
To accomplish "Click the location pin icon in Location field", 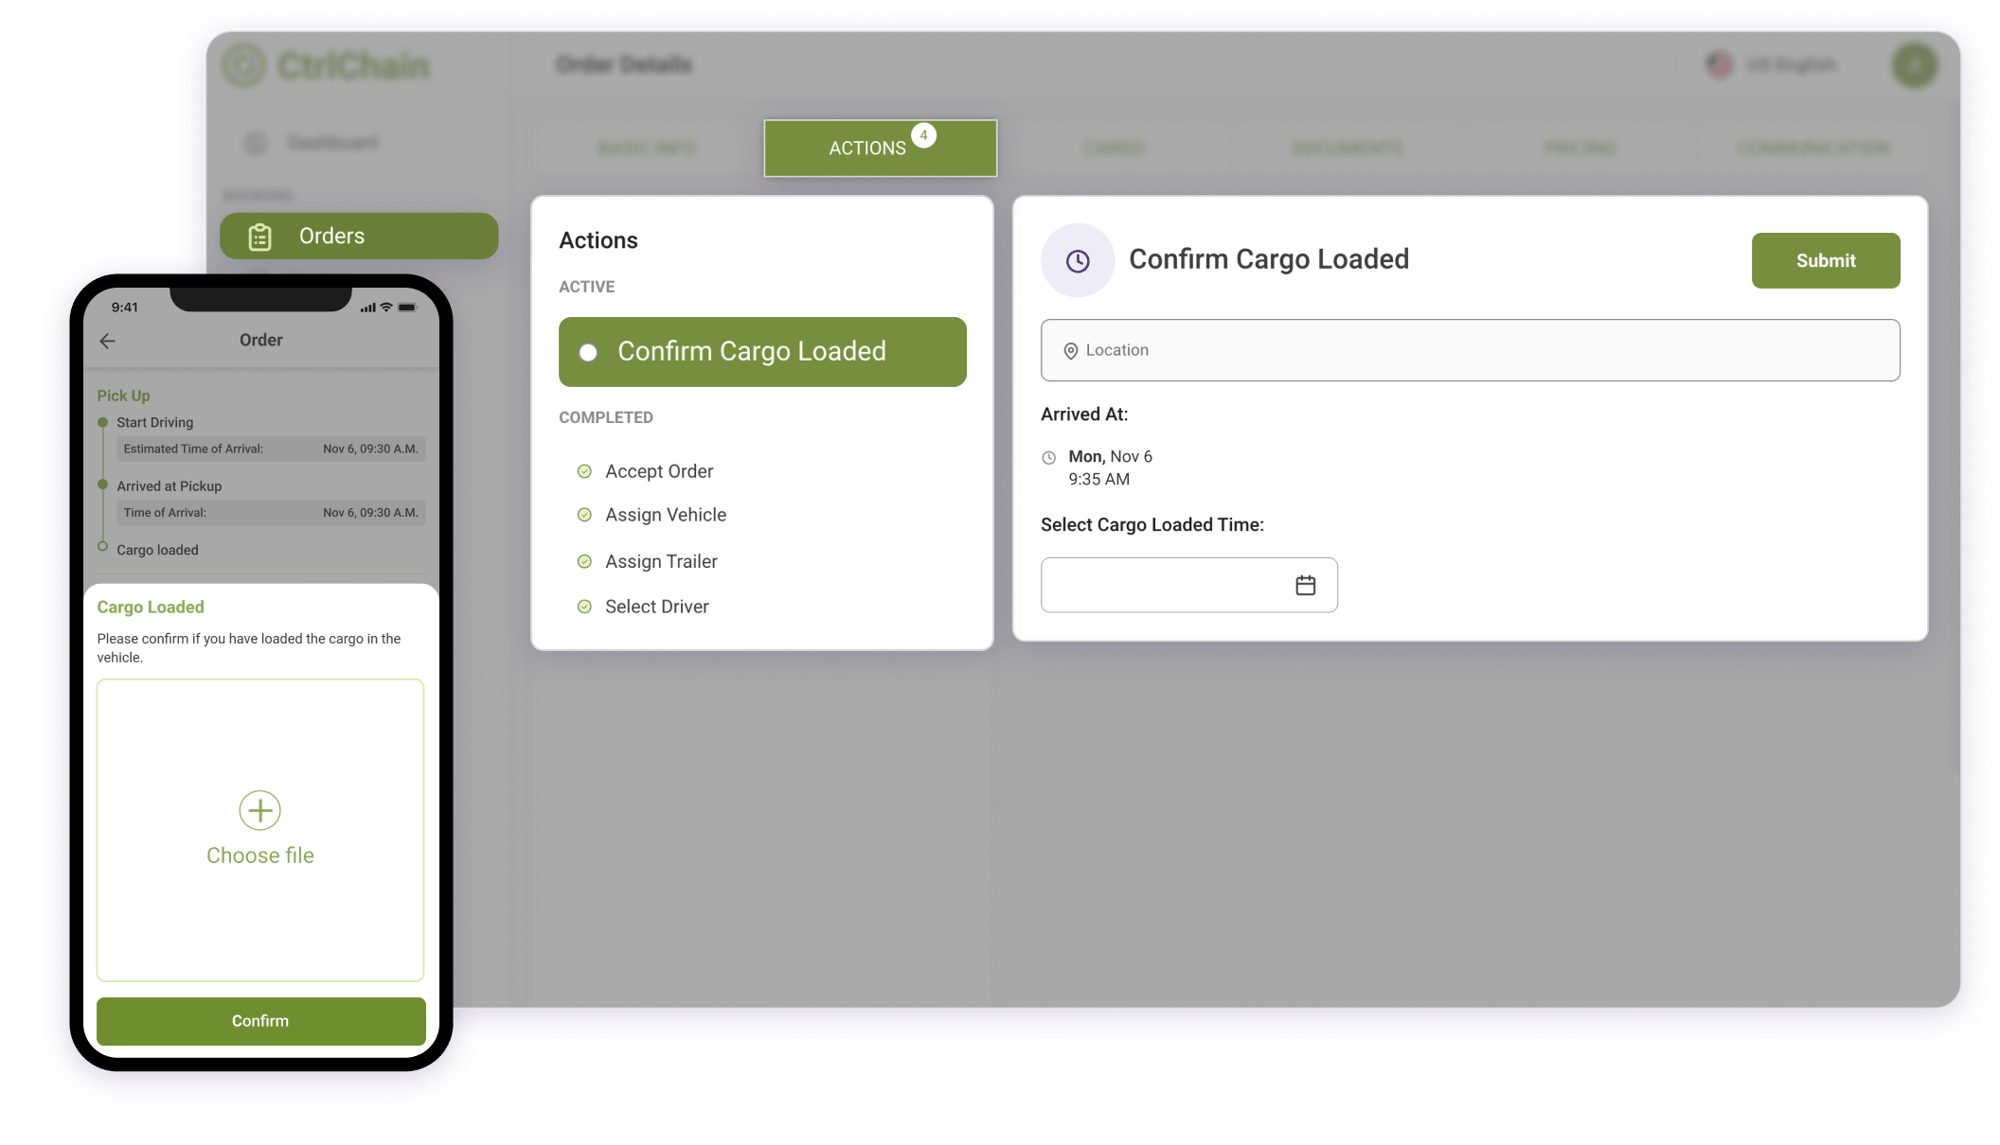I will click(x=1070, y=350).
